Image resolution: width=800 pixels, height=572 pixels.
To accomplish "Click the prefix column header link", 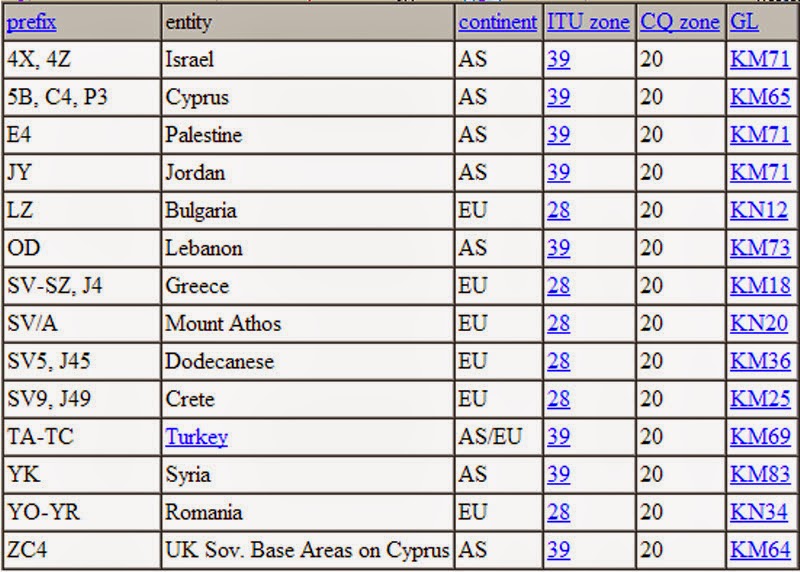I will pos(31,22).
